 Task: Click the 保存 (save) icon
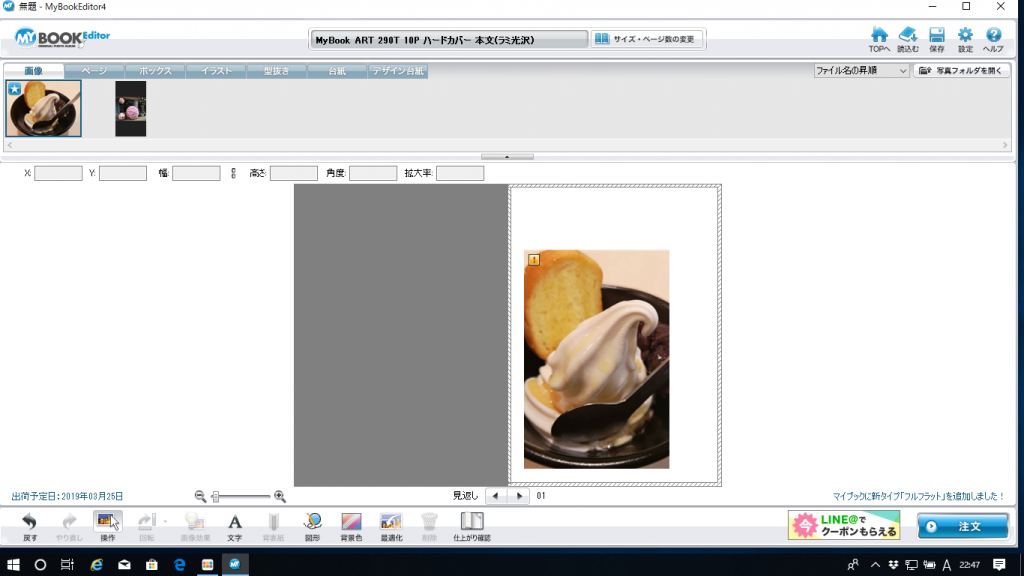(x=935, y=33)
